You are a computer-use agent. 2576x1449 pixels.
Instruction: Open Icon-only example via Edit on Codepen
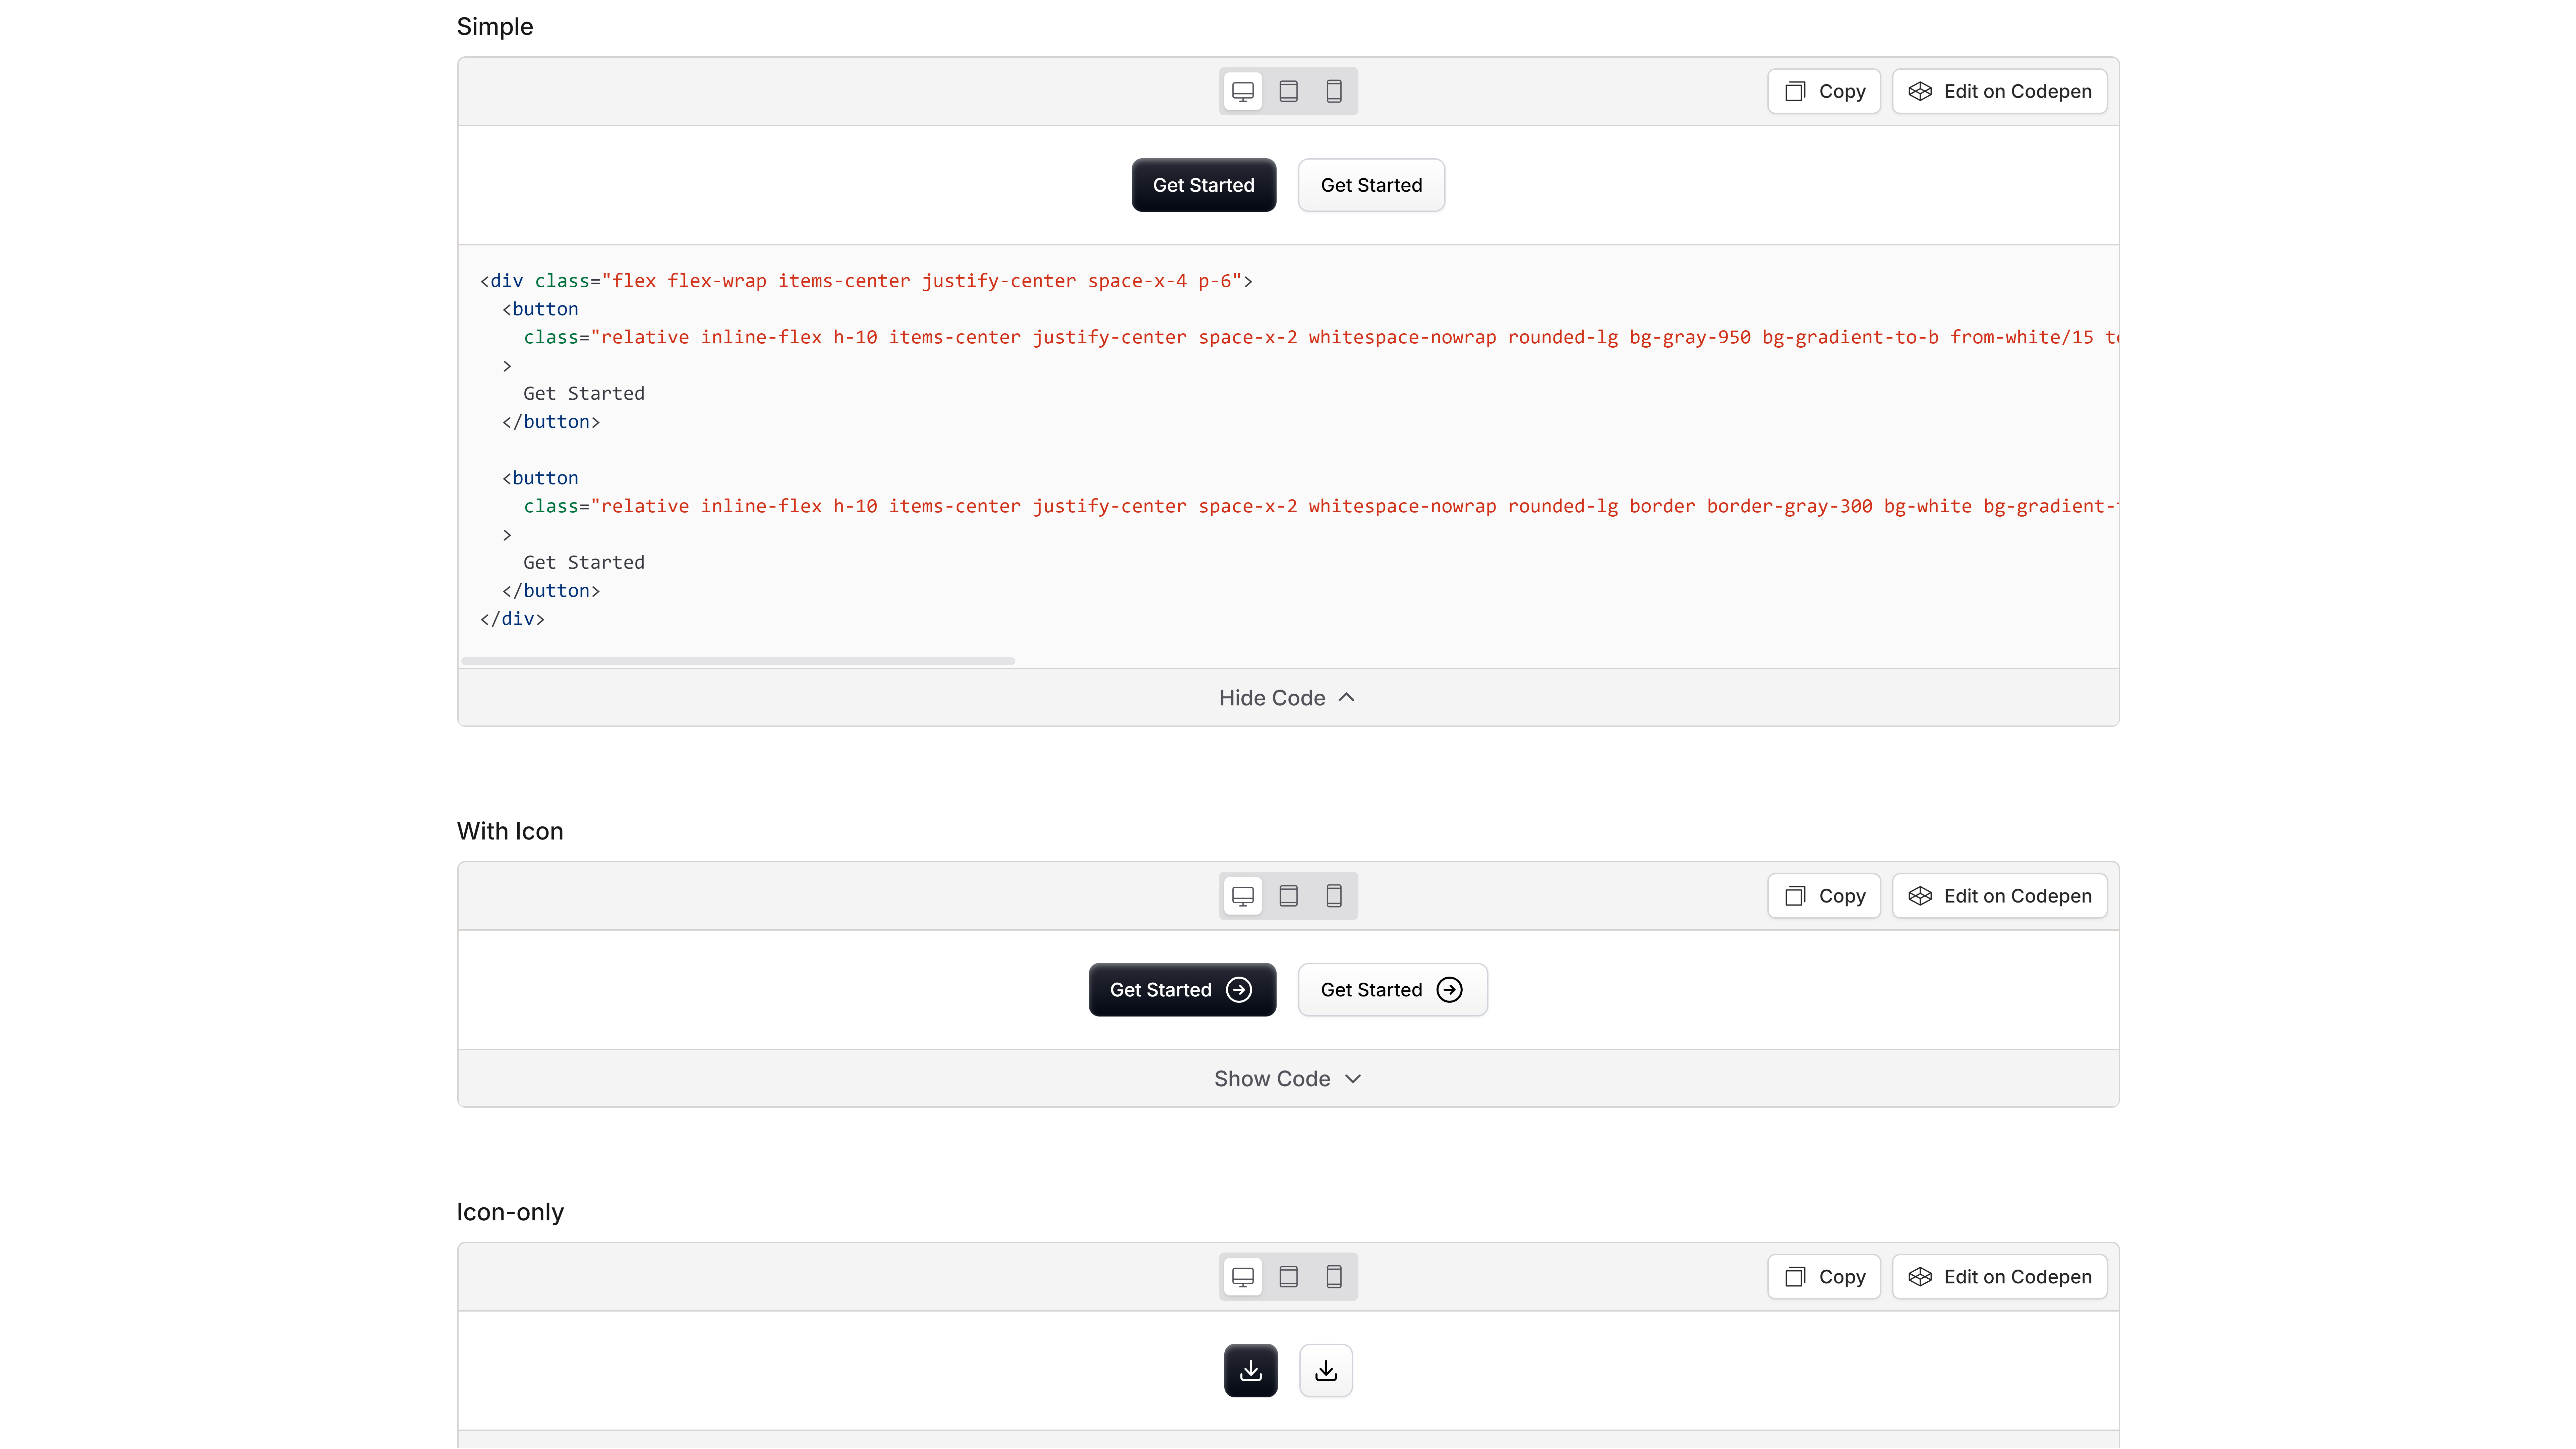point(2000,1277)
